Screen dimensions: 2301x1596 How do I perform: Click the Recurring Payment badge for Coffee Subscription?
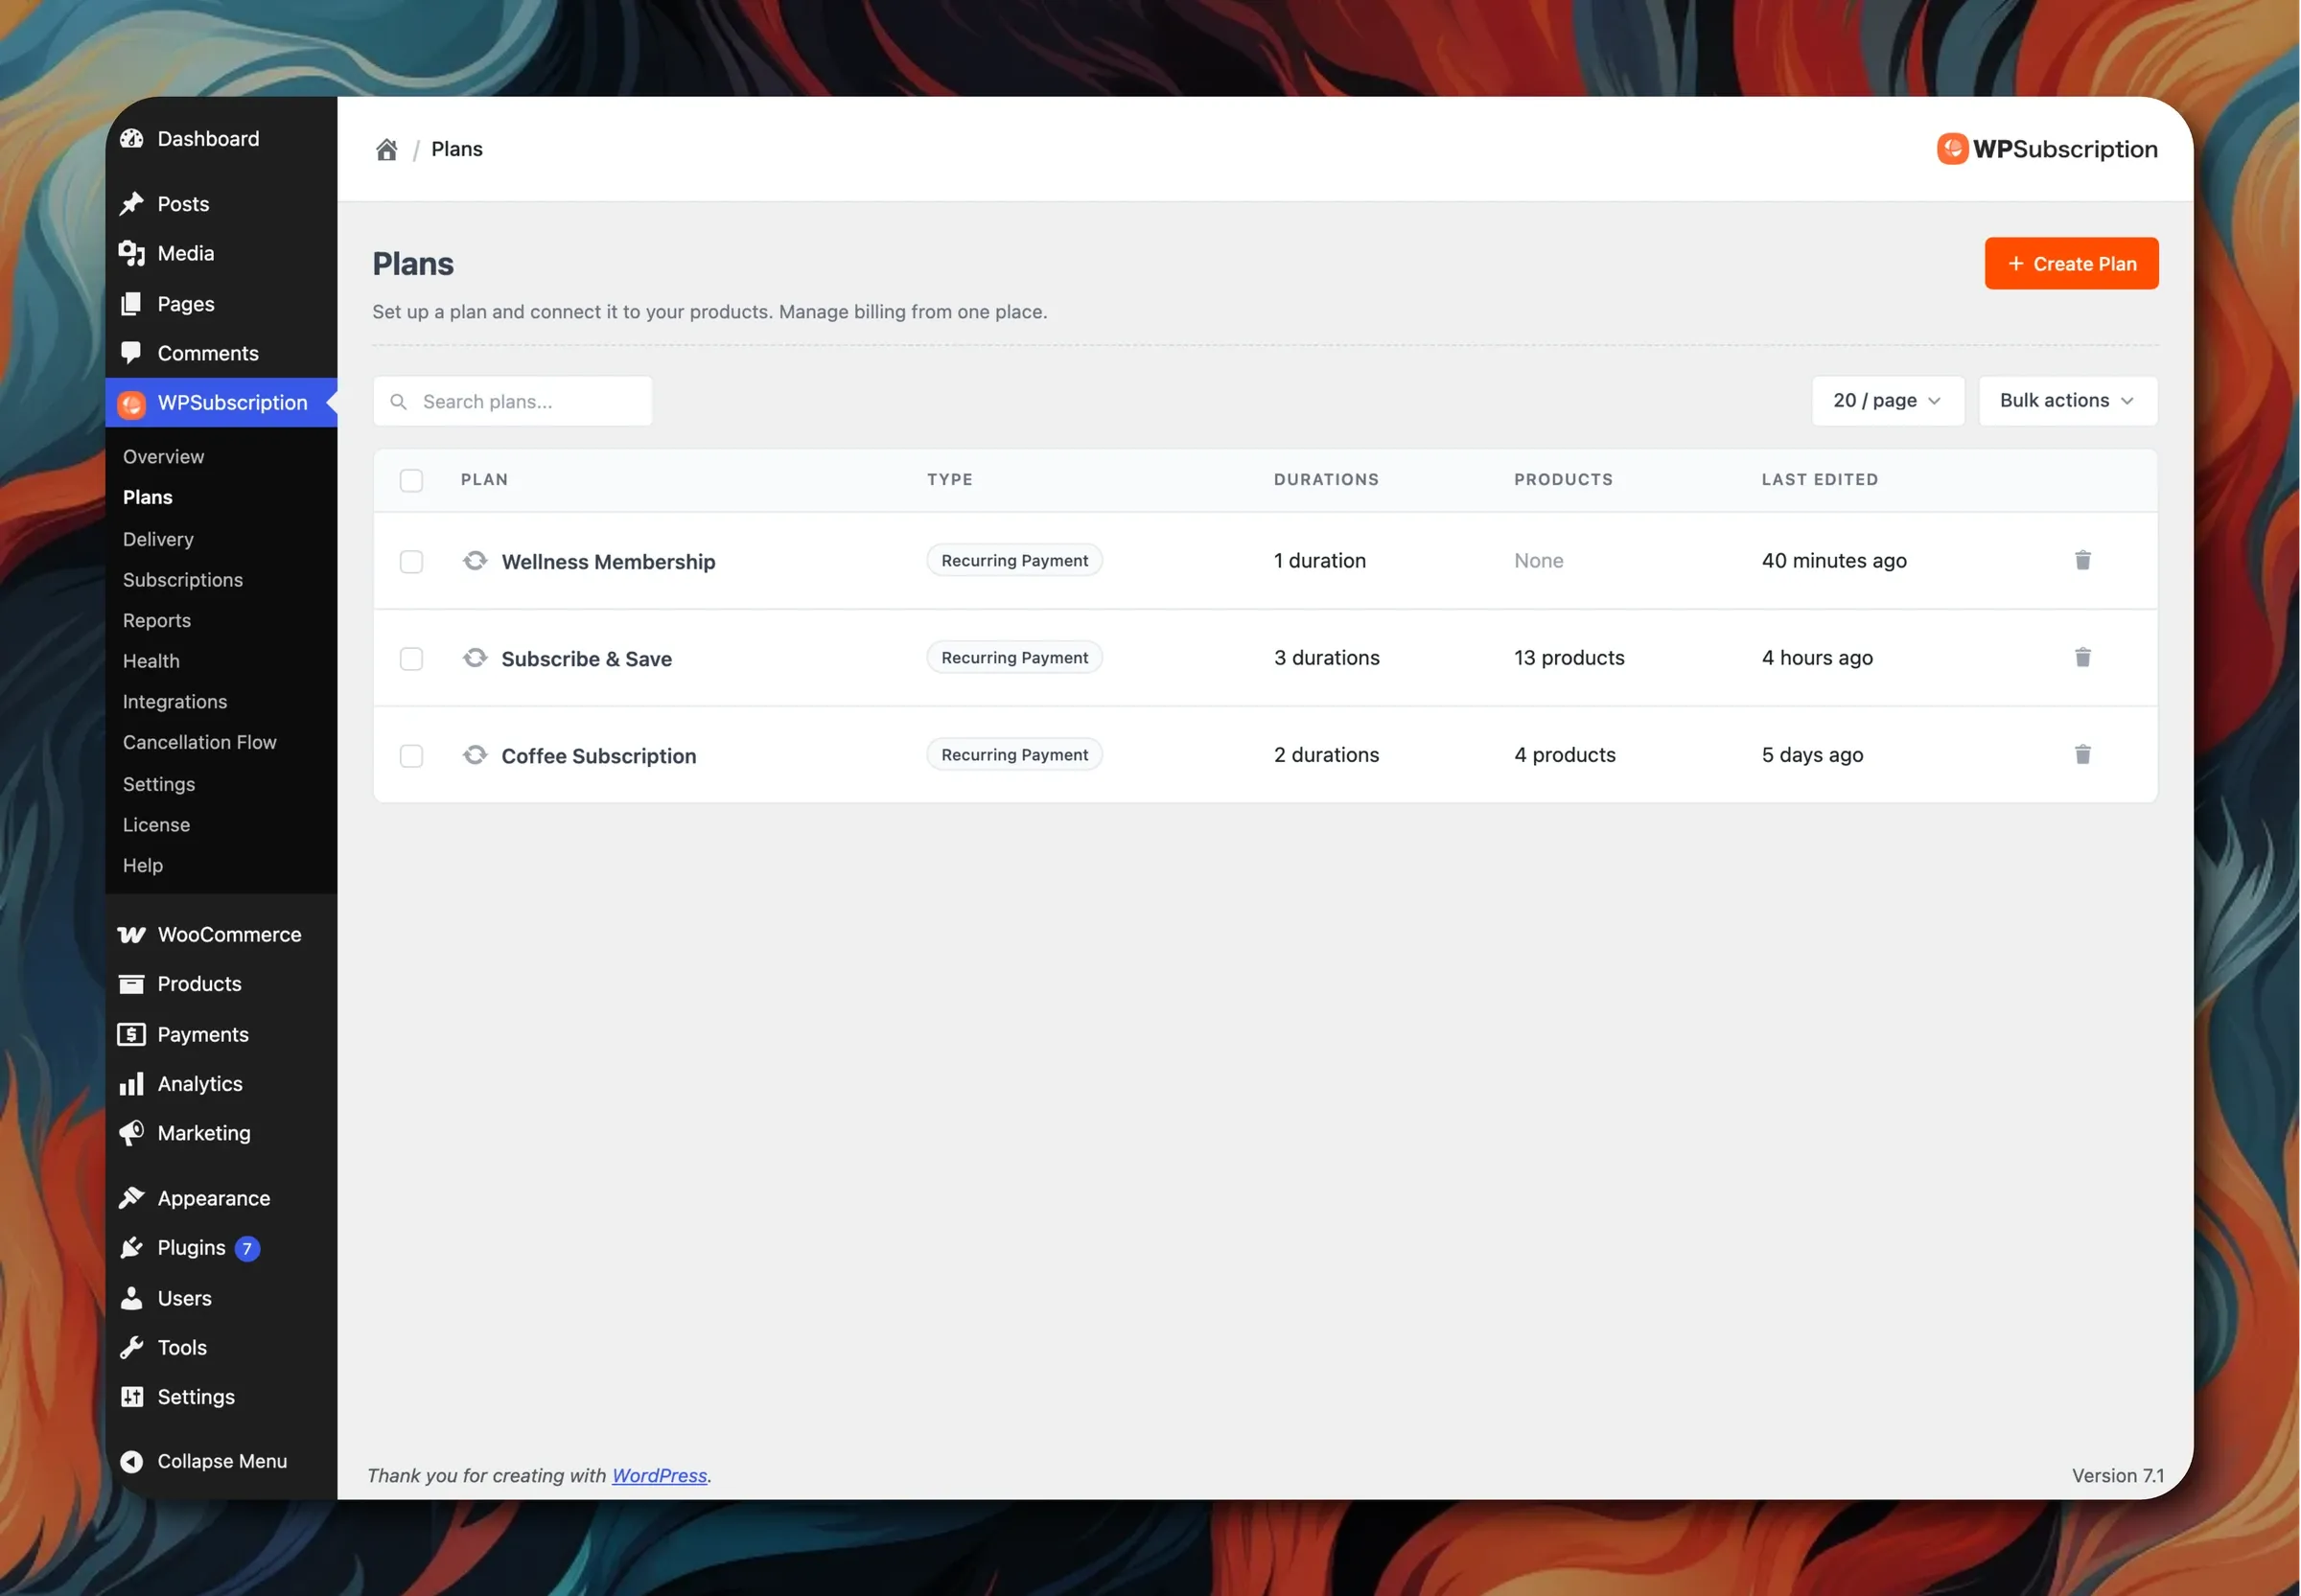(x=1014, y=754)
